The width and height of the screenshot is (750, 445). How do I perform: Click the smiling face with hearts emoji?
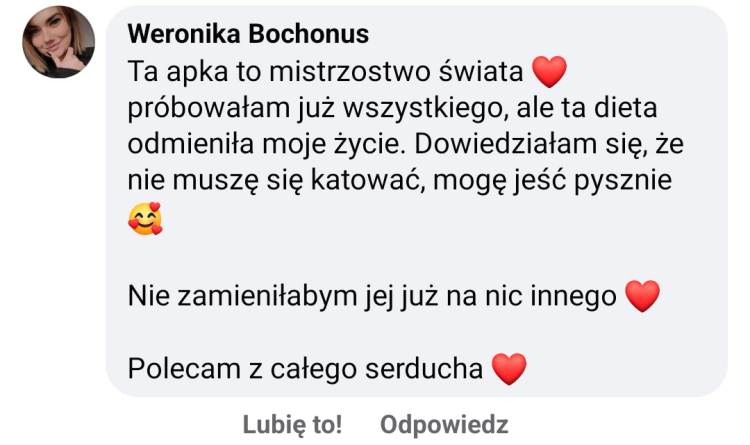coord(146,220)
